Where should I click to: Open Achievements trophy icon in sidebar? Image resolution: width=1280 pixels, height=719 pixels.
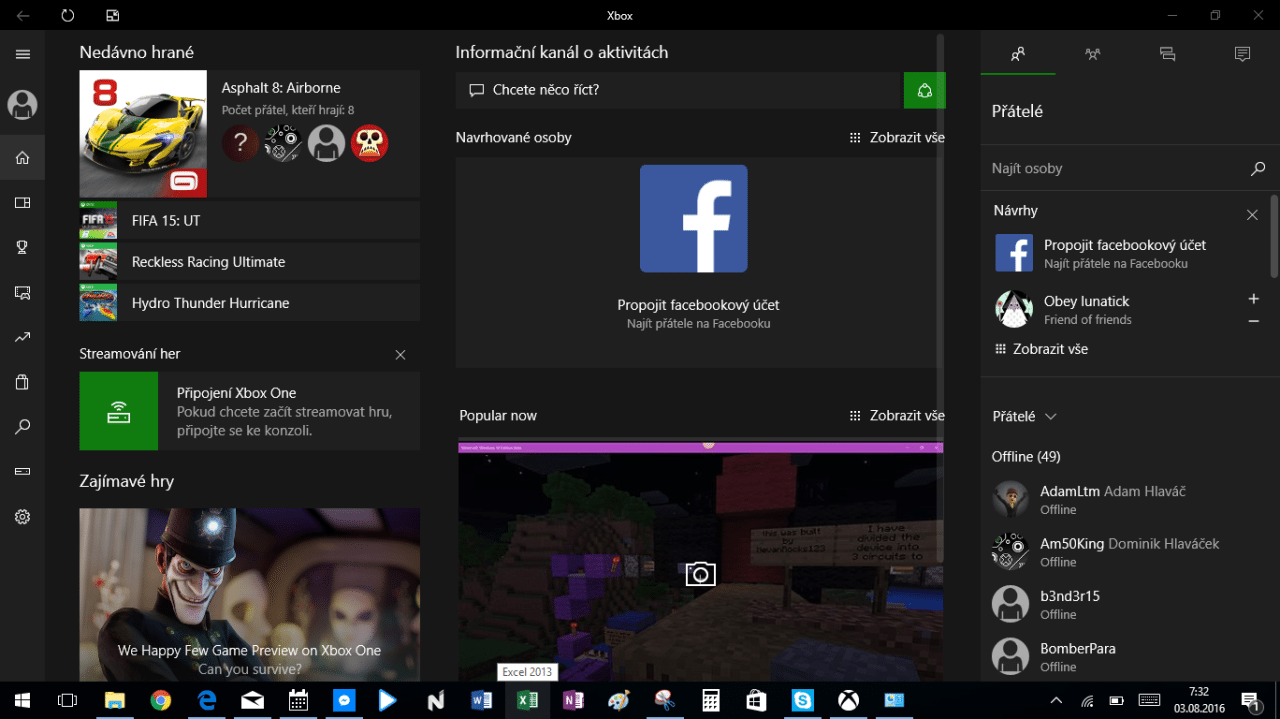pyautogui.click(x=23, y=248)
